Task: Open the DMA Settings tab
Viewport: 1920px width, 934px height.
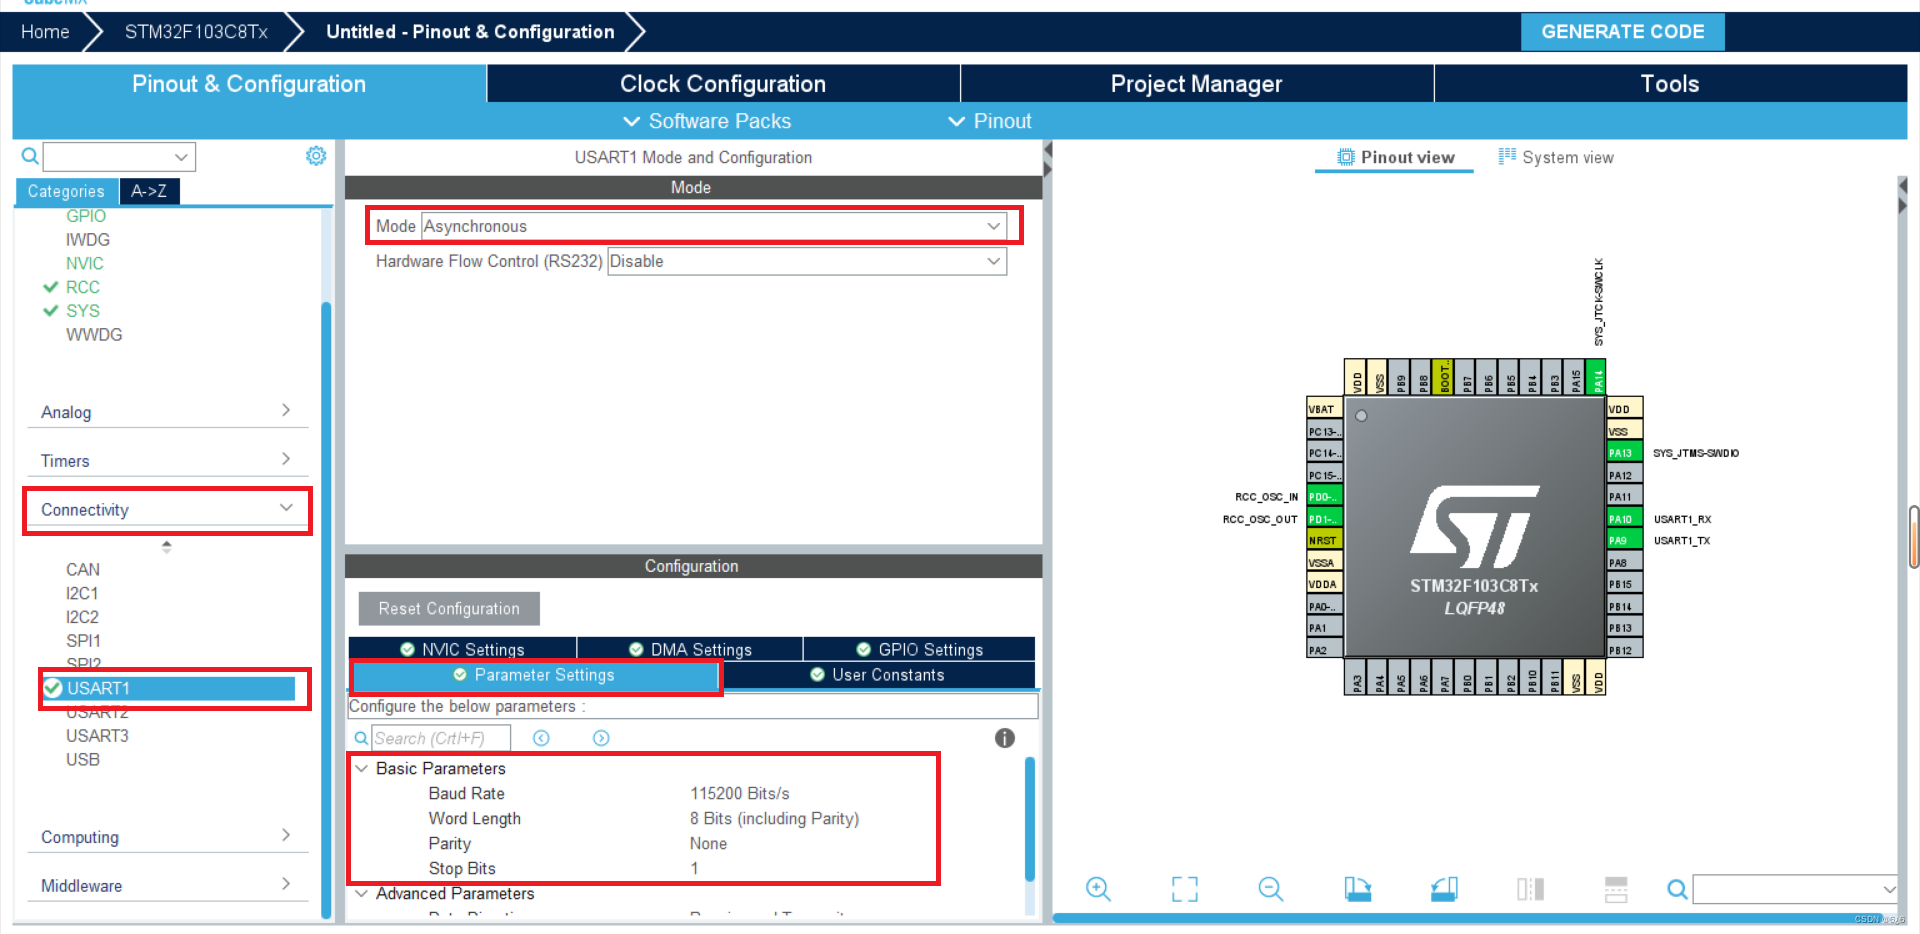Action: (690, 649)
